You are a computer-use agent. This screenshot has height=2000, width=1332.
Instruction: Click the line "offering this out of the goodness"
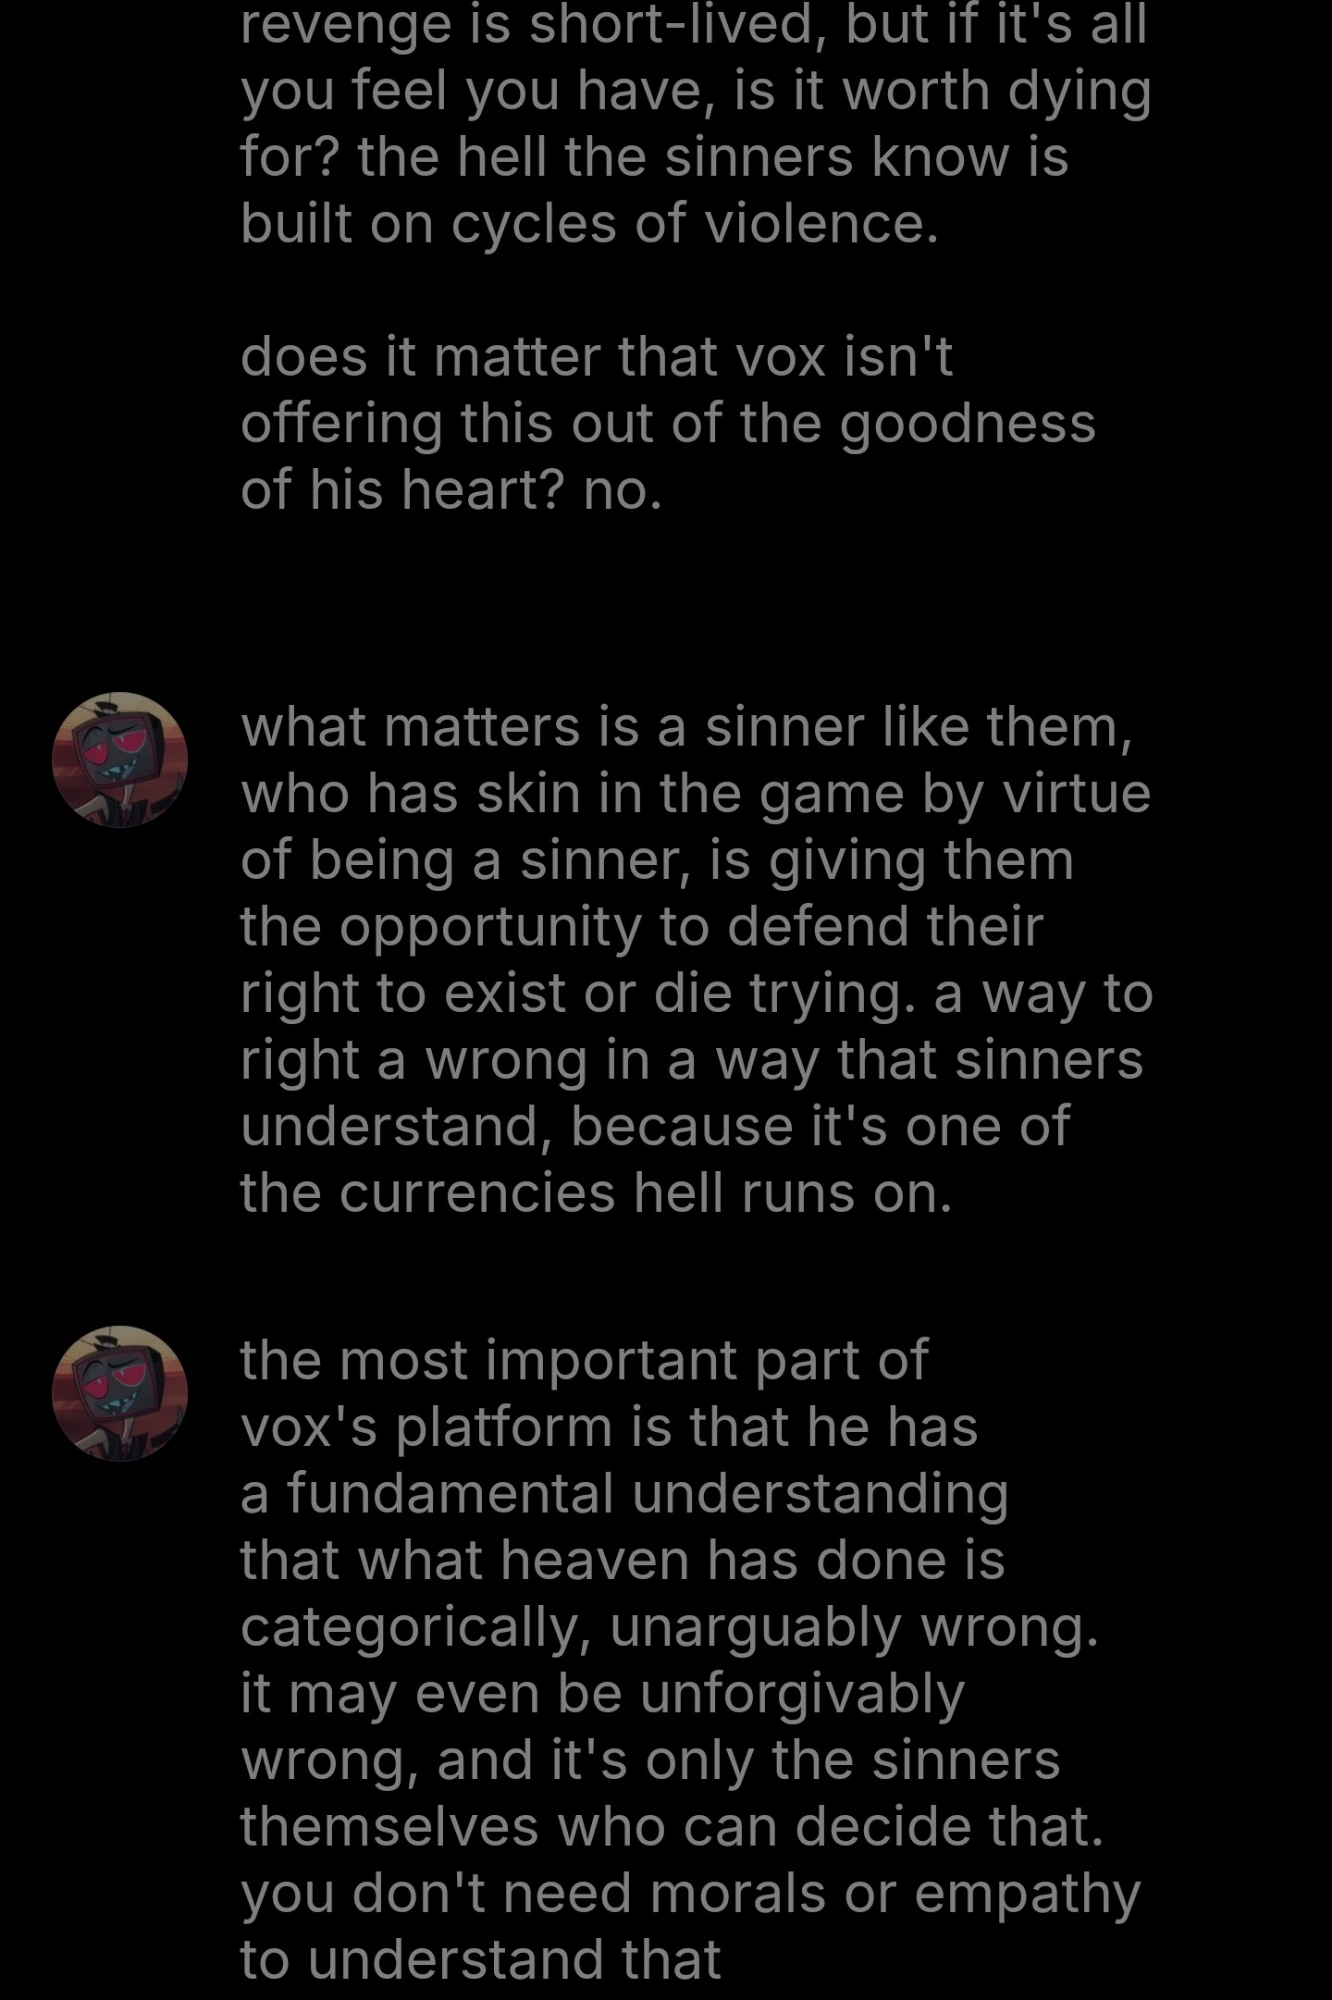point(668,424)
